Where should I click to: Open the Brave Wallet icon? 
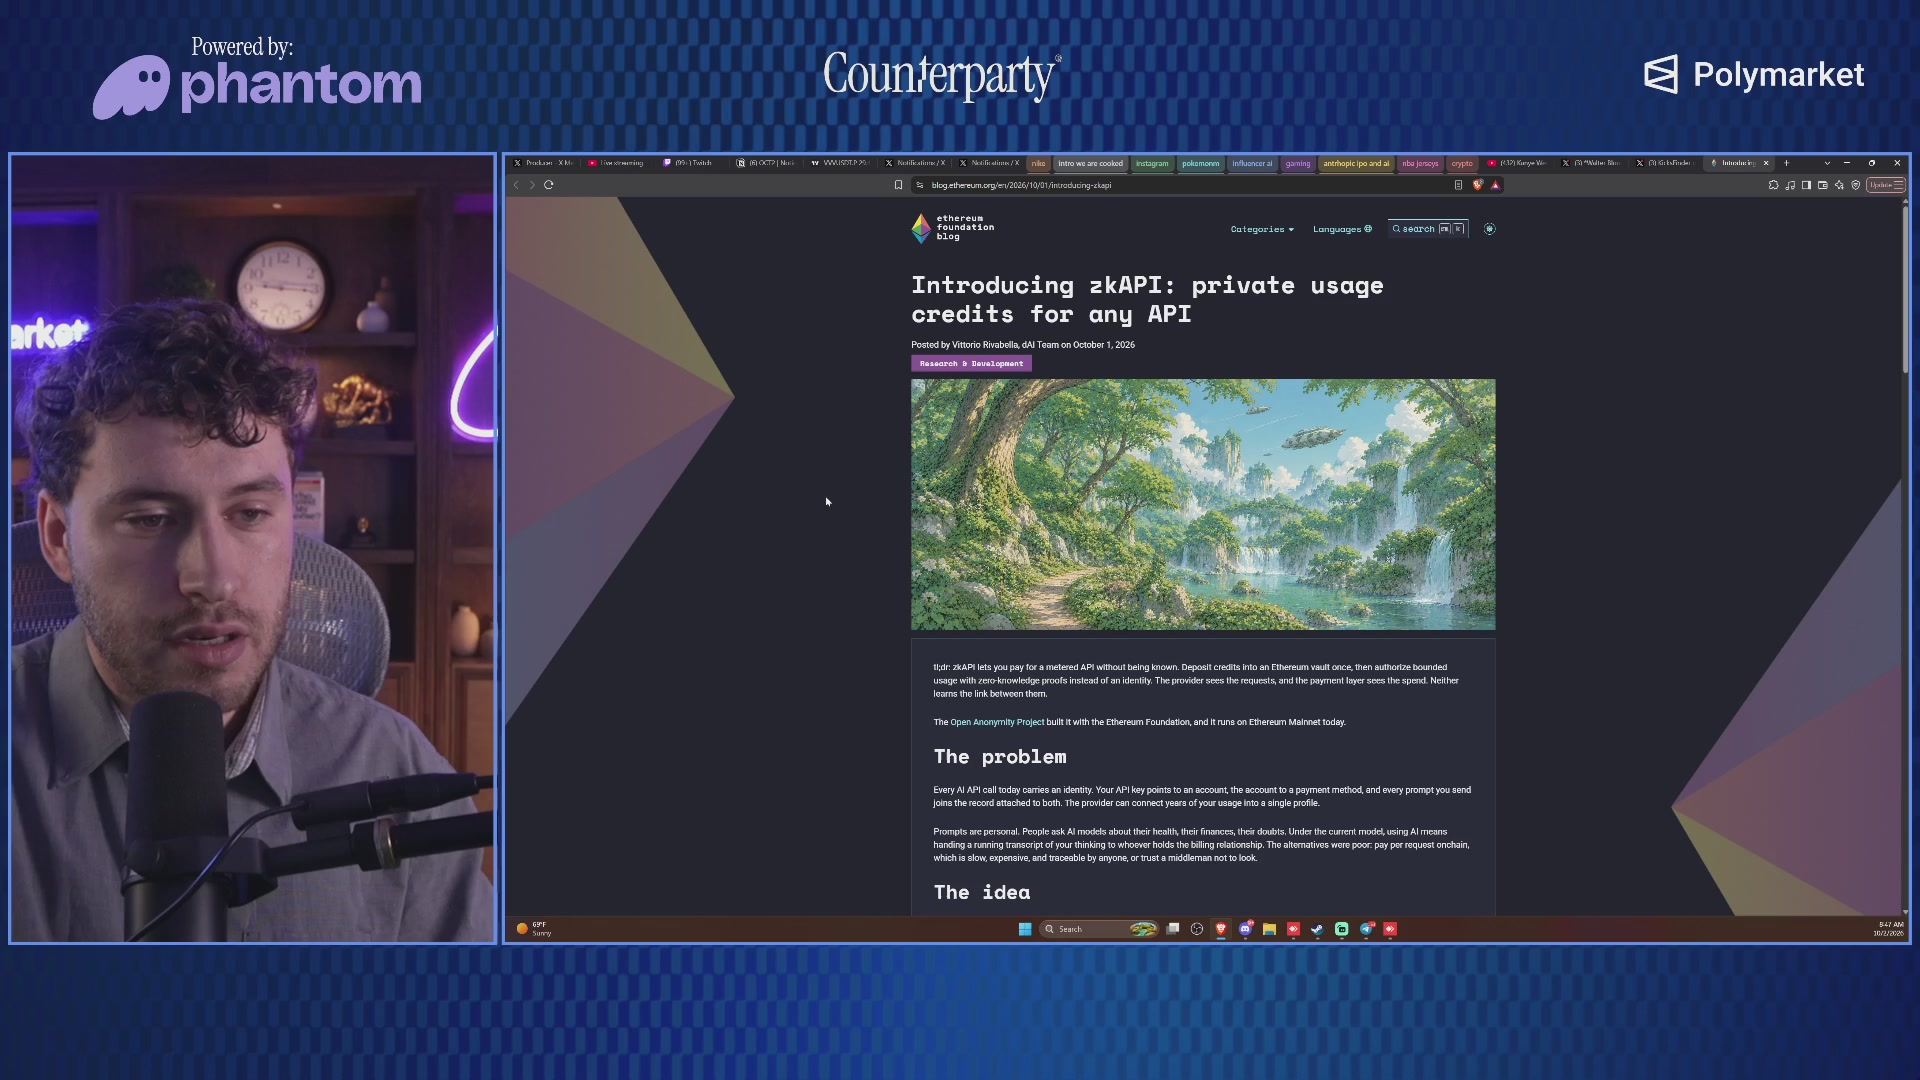(x=1823, y=185)
